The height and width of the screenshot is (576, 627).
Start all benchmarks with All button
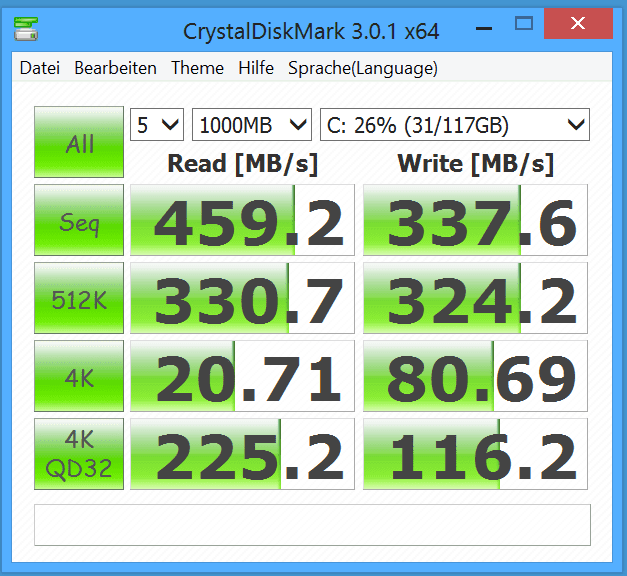79,142
